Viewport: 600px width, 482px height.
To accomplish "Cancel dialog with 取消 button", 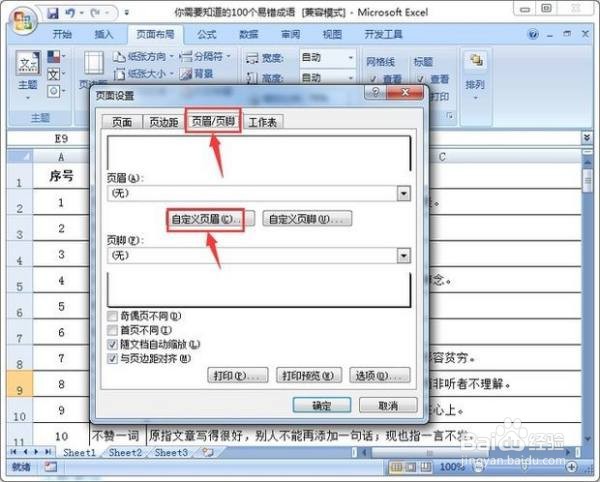I will coord(388,405).
